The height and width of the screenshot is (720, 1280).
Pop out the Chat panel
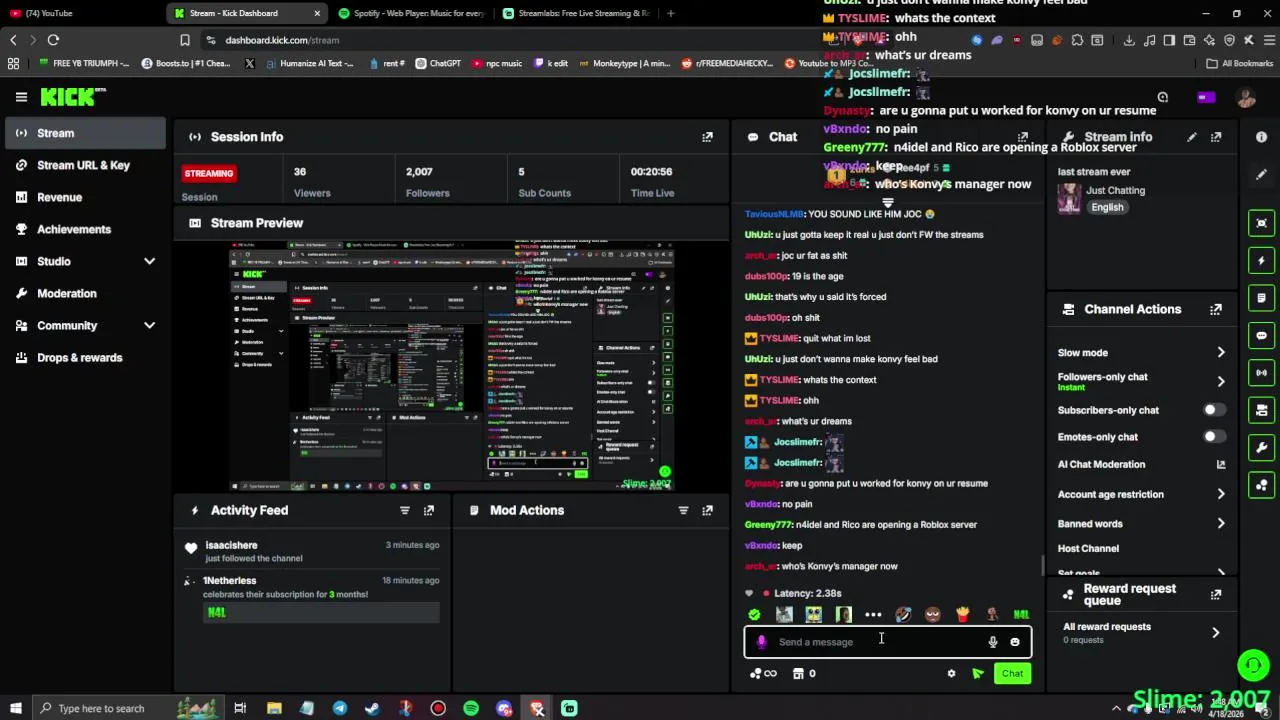[1023, 137]
